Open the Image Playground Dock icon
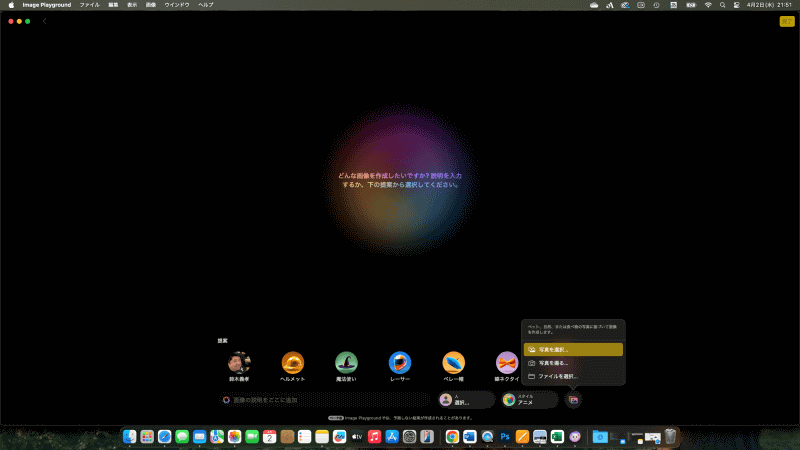 coord(575,437)
